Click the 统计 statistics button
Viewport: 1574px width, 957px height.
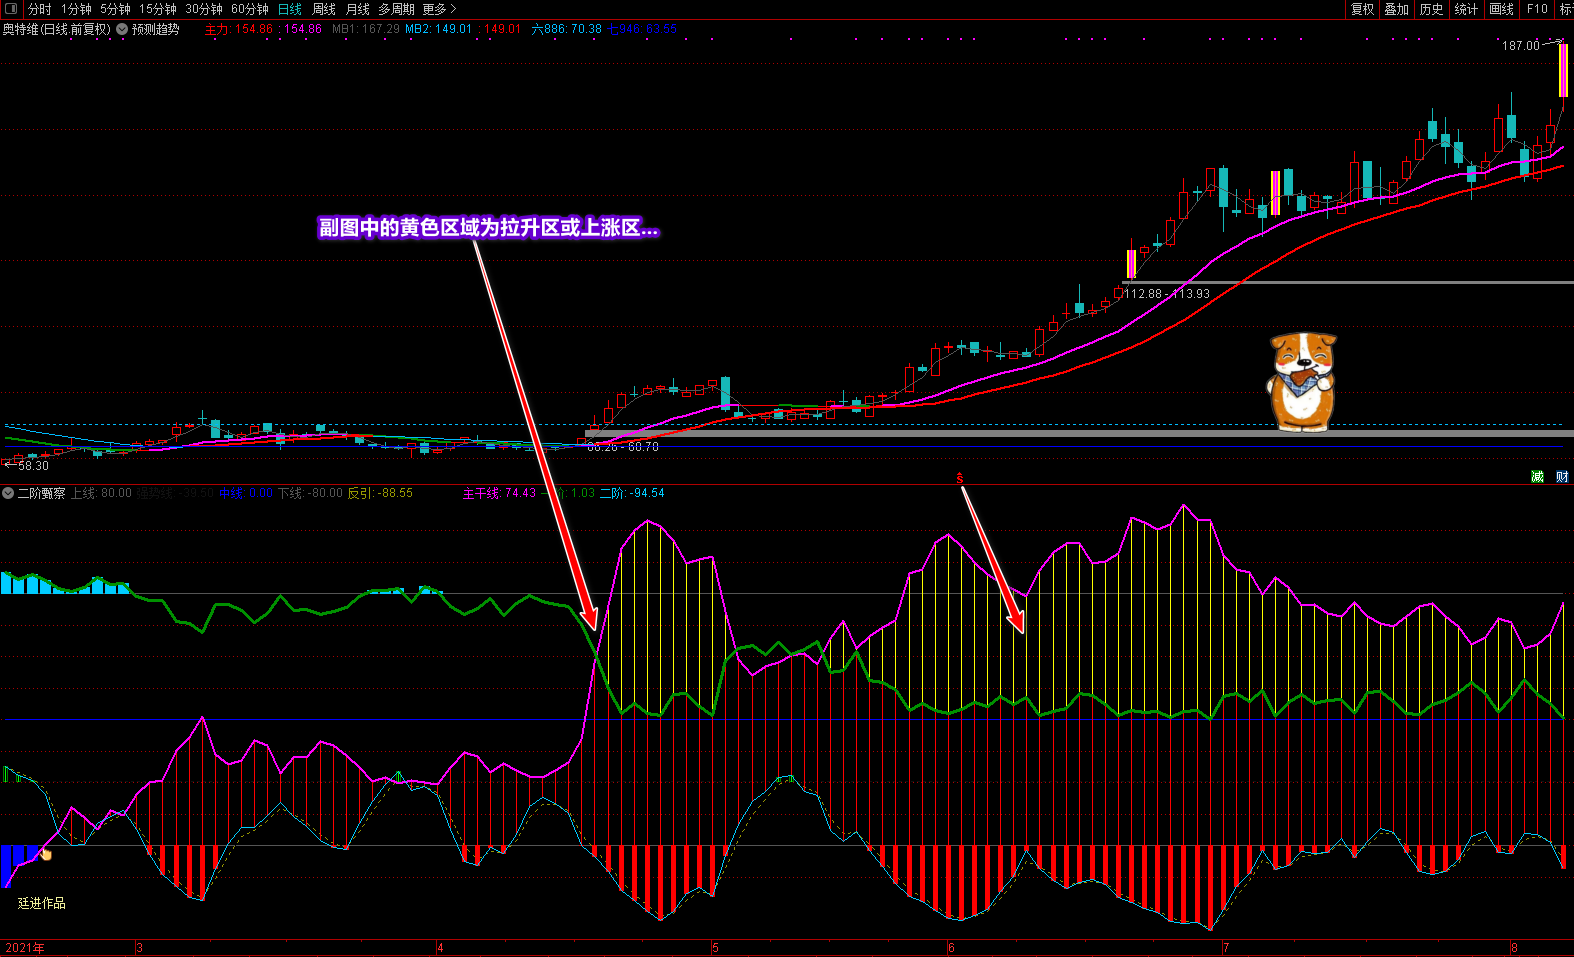coord(1466,9)
